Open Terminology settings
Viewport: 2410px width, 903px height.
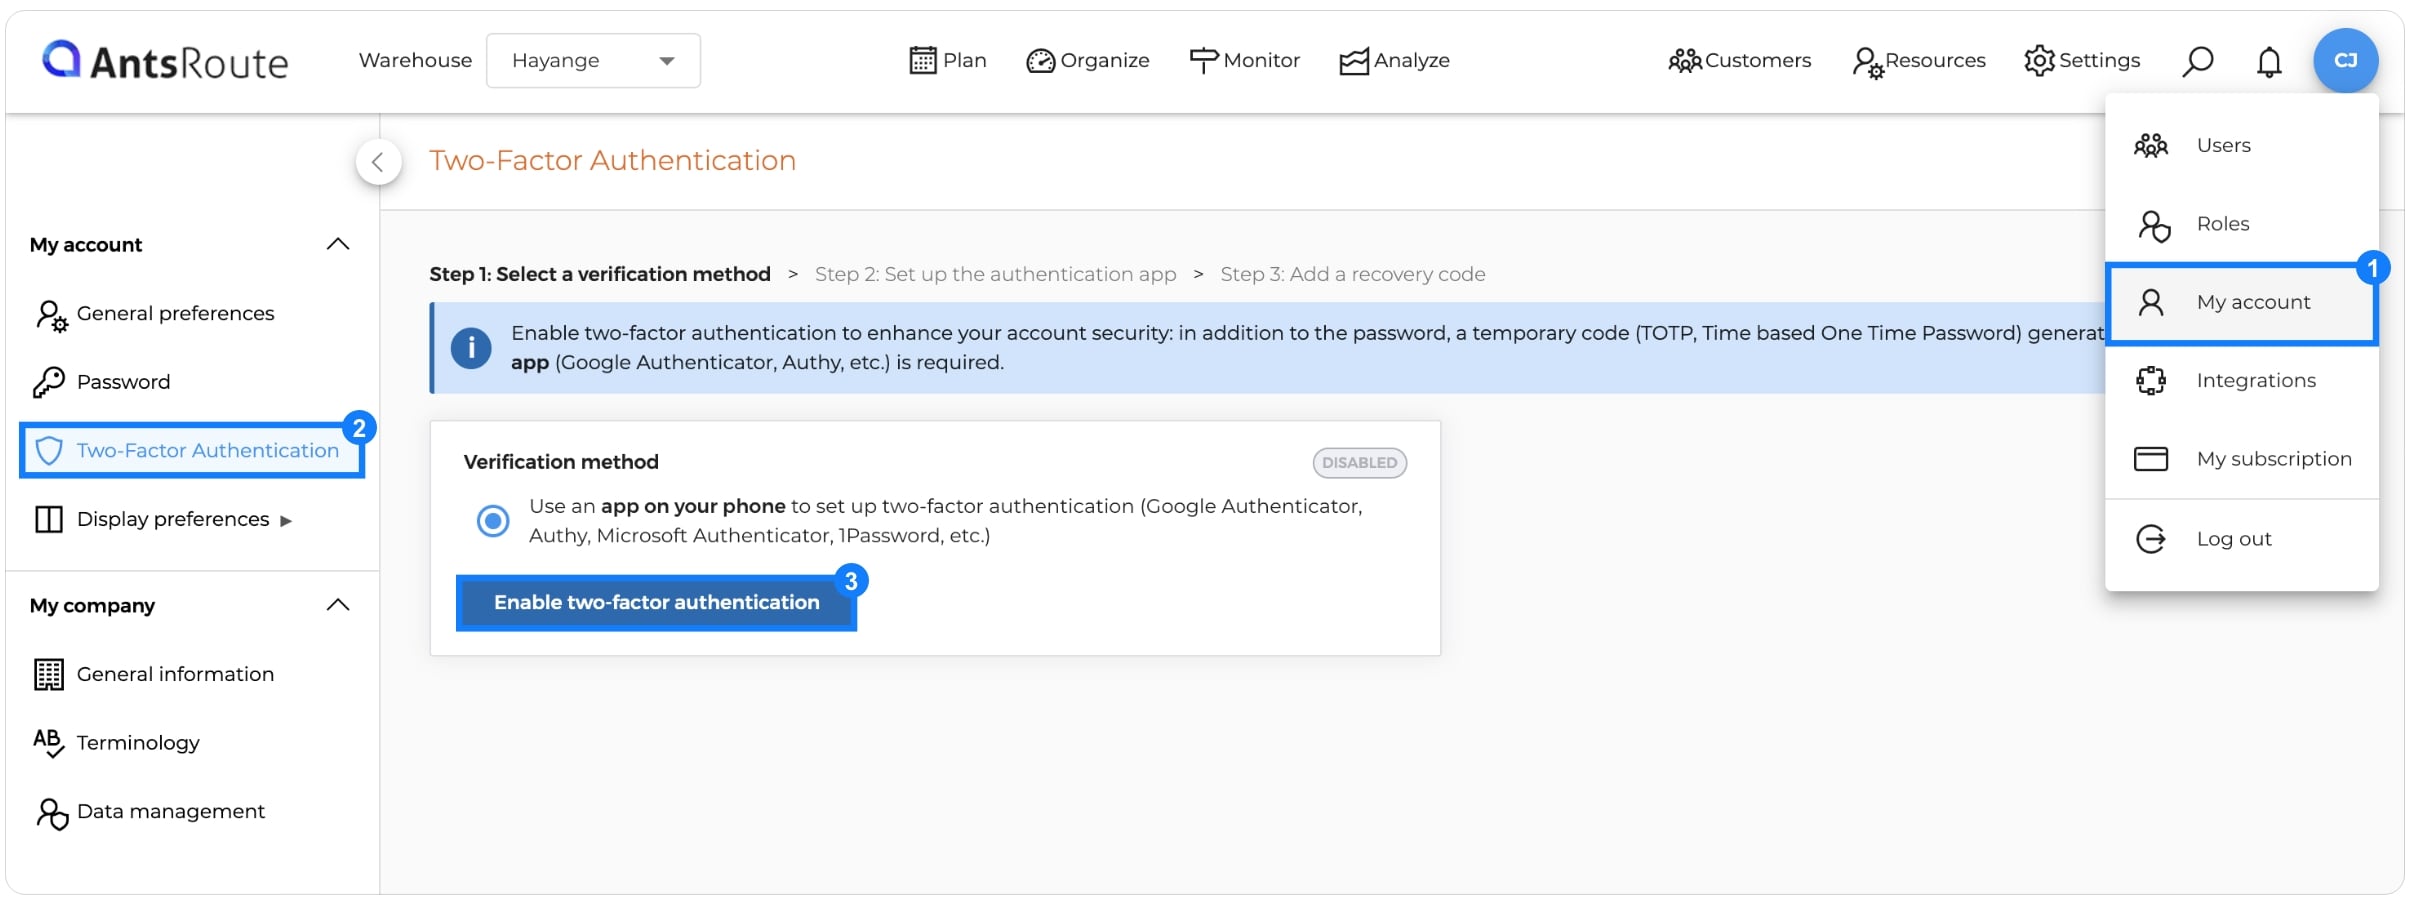click(117, 742)
